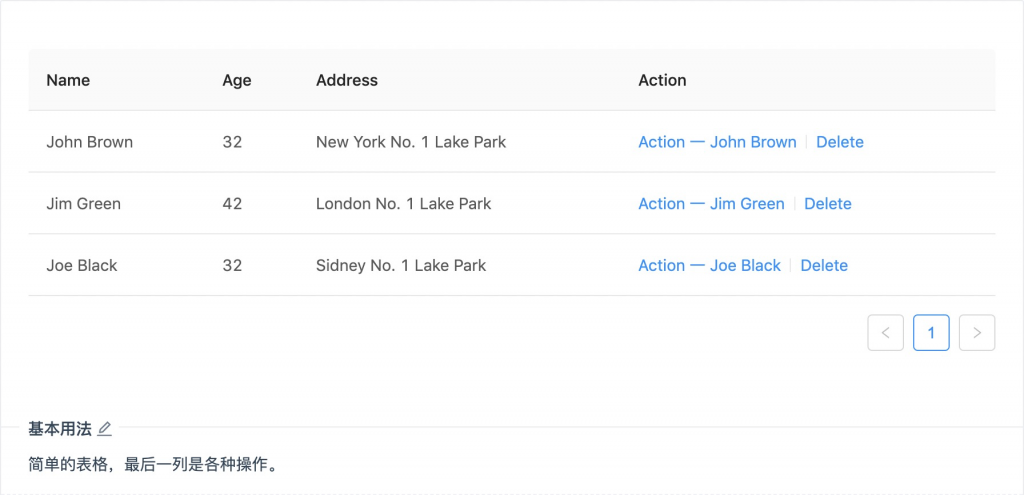Click the 基本用法 section title
1024x495 pixels.
[x=60, y=429]
